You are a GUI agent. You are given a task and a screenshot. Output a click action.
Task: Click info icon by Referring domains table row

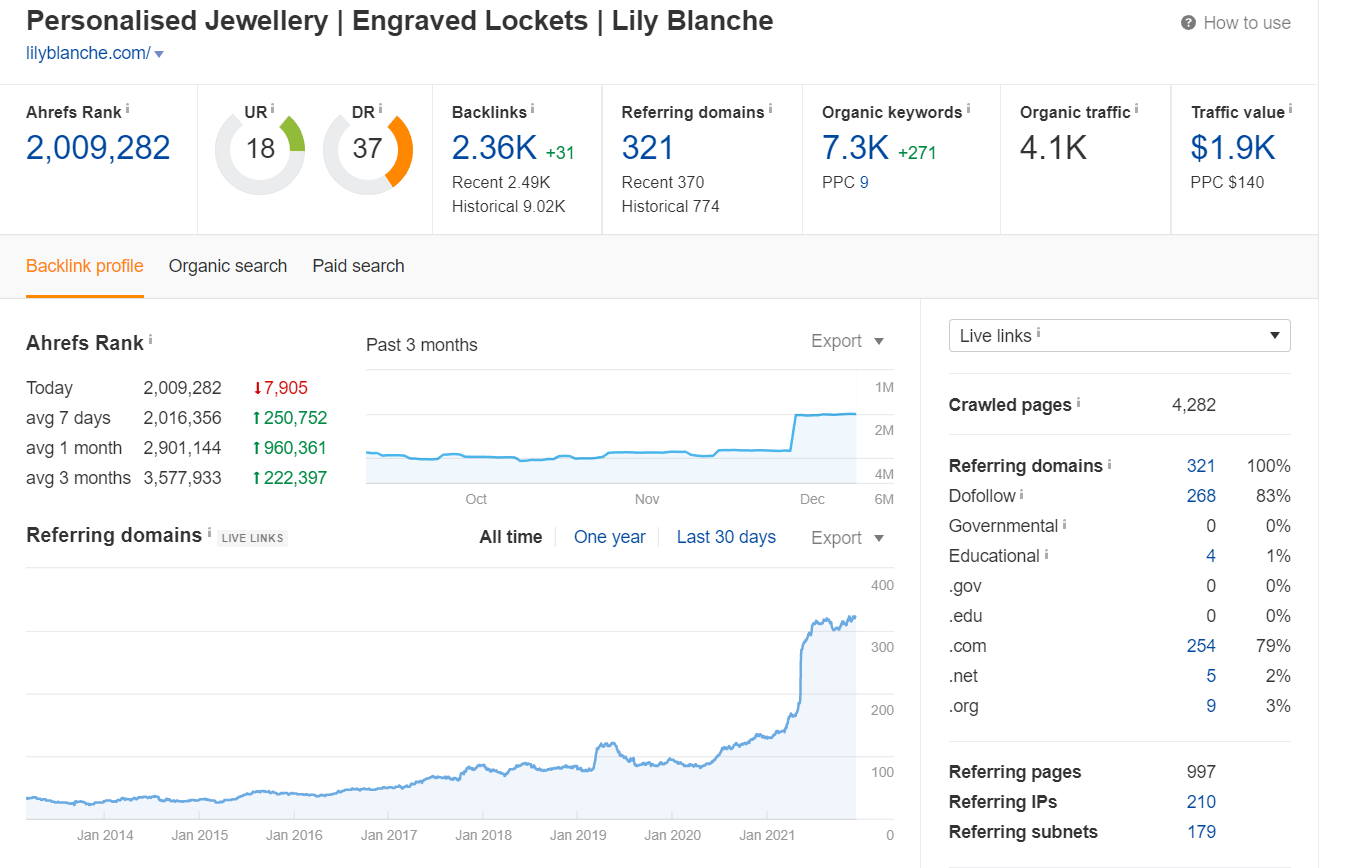(1110, 463)
